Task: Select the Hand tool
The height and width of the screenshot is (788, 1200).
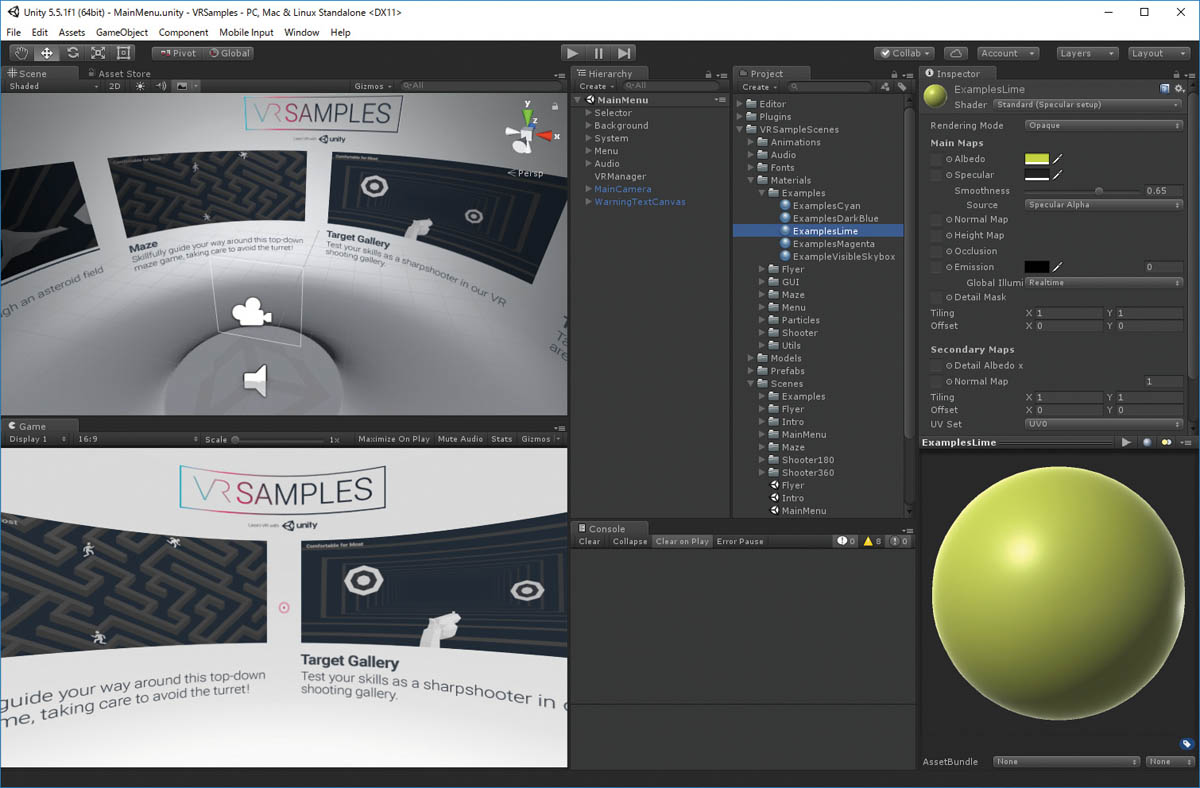Action: (x=20, y=52)
